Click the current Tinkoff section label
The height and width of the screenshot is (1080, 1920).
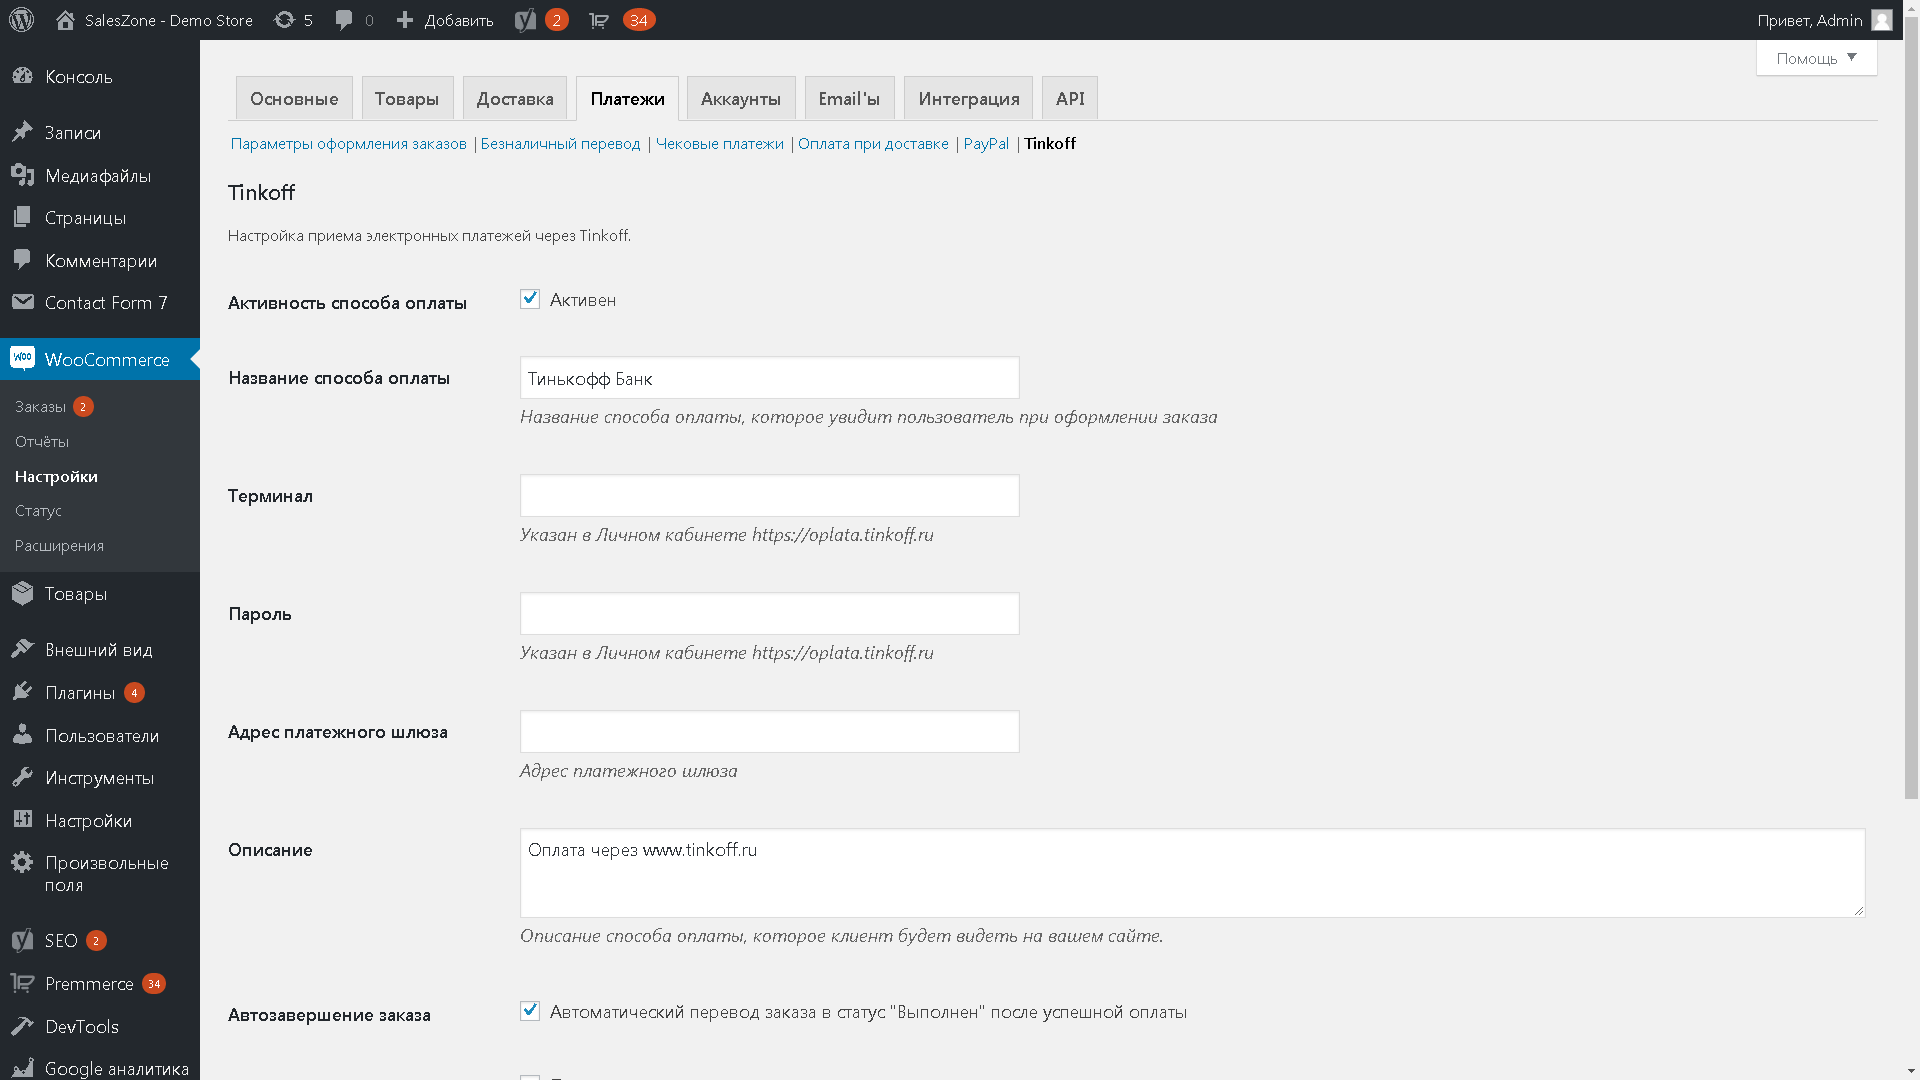click(x=1050, y=143)
